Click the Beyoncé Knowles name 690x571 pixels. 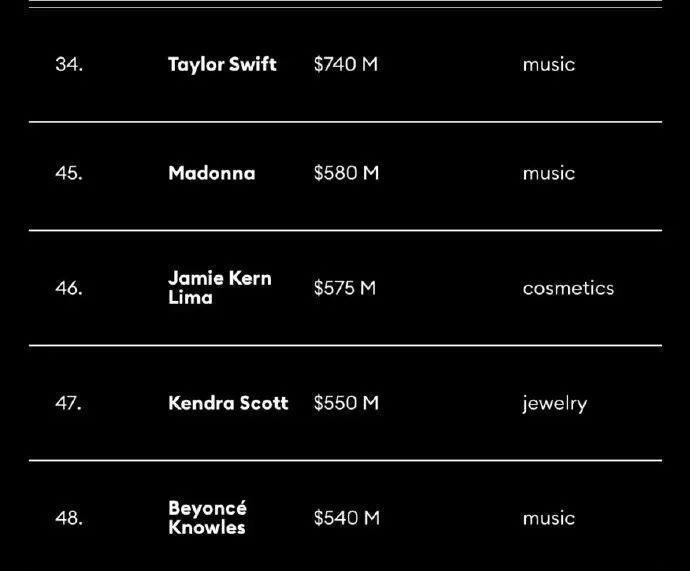(207, 517)
